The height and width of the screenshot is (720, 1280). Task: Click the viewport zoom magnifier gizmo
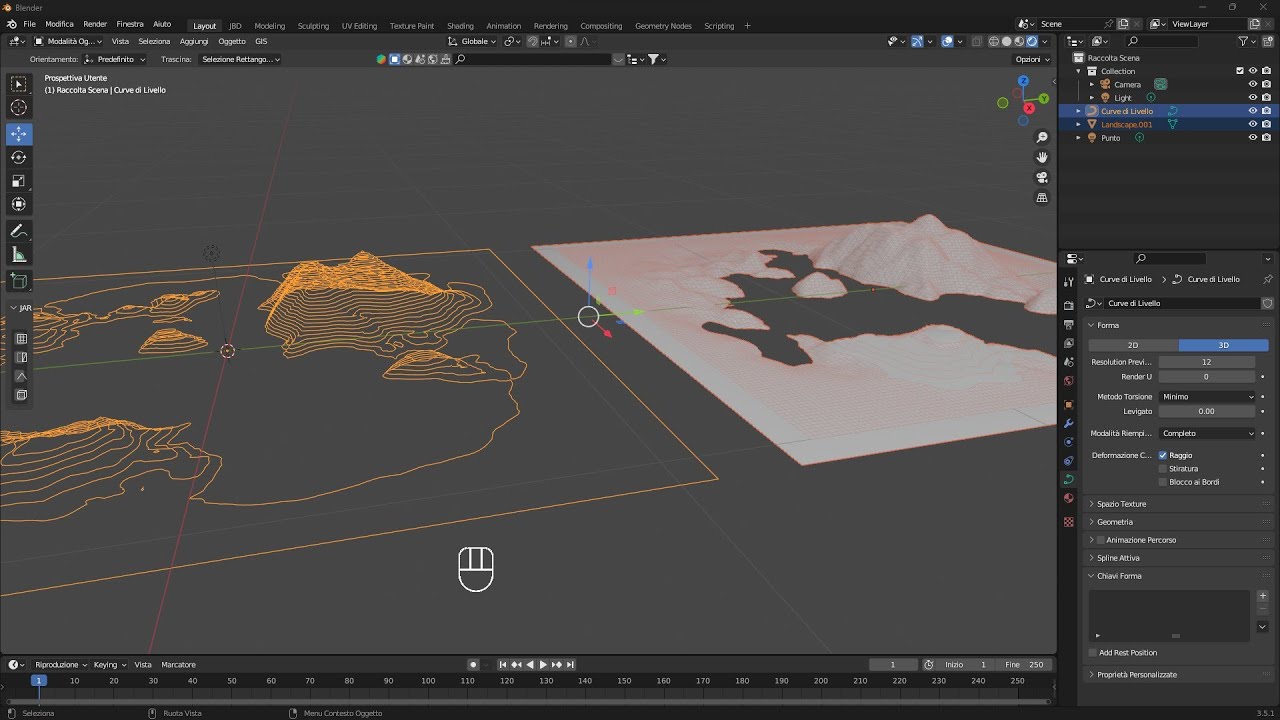click(1042, 137)
